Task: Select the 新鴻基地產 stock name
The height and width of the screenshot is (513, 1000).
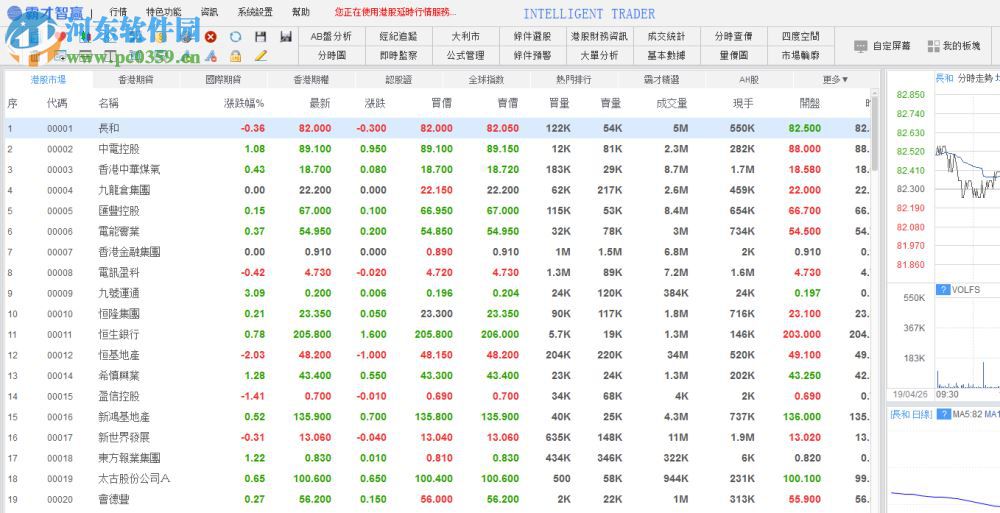Action: [124, 417]
